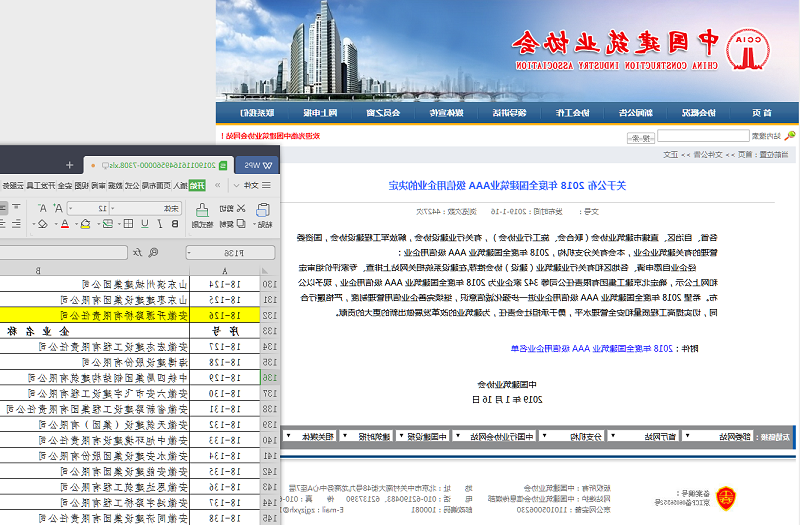
Task: Open the 粘贴 paste options arrow
Action: [x=255, y=224]
